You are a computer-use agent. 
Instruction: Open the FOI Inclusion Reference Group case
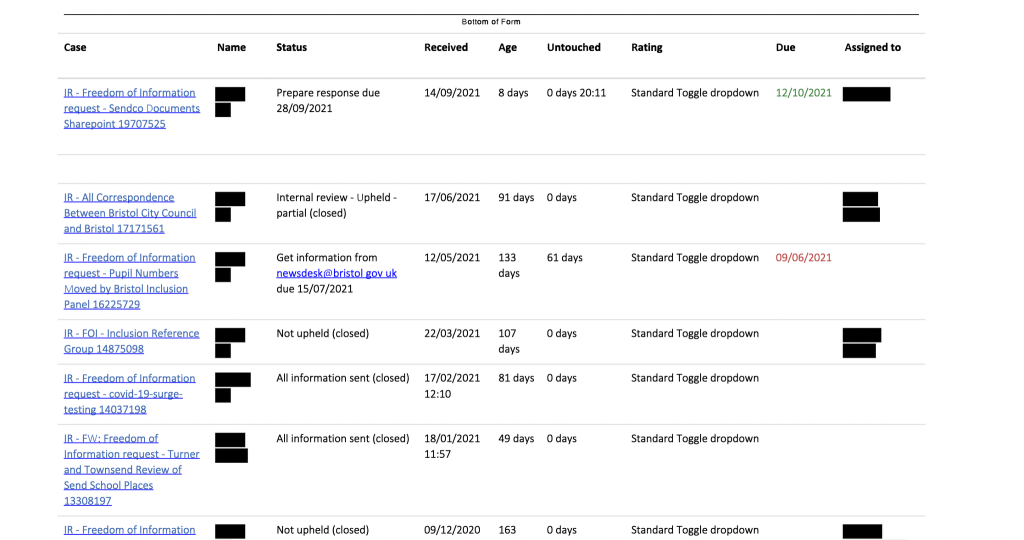point(131,341)
